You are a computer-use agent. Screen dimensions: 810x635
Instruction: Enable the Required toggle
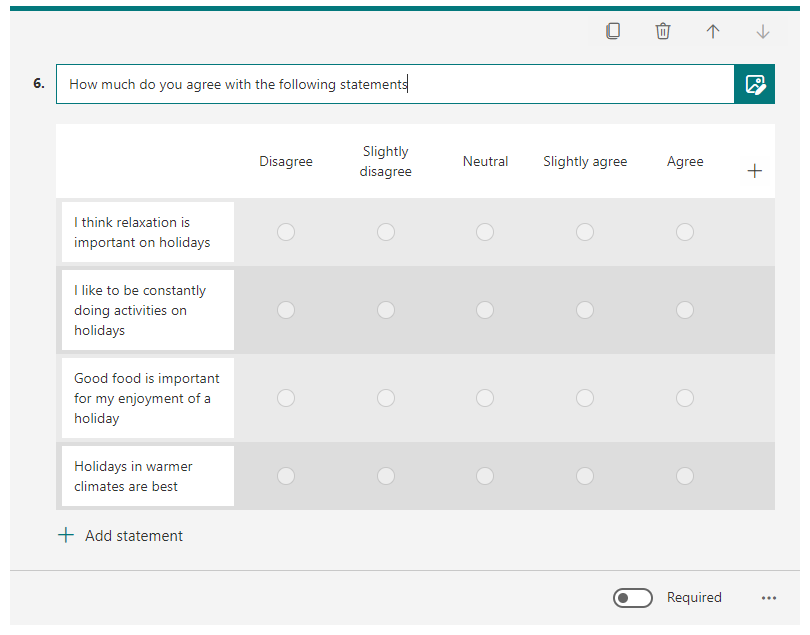click(633, 597)
